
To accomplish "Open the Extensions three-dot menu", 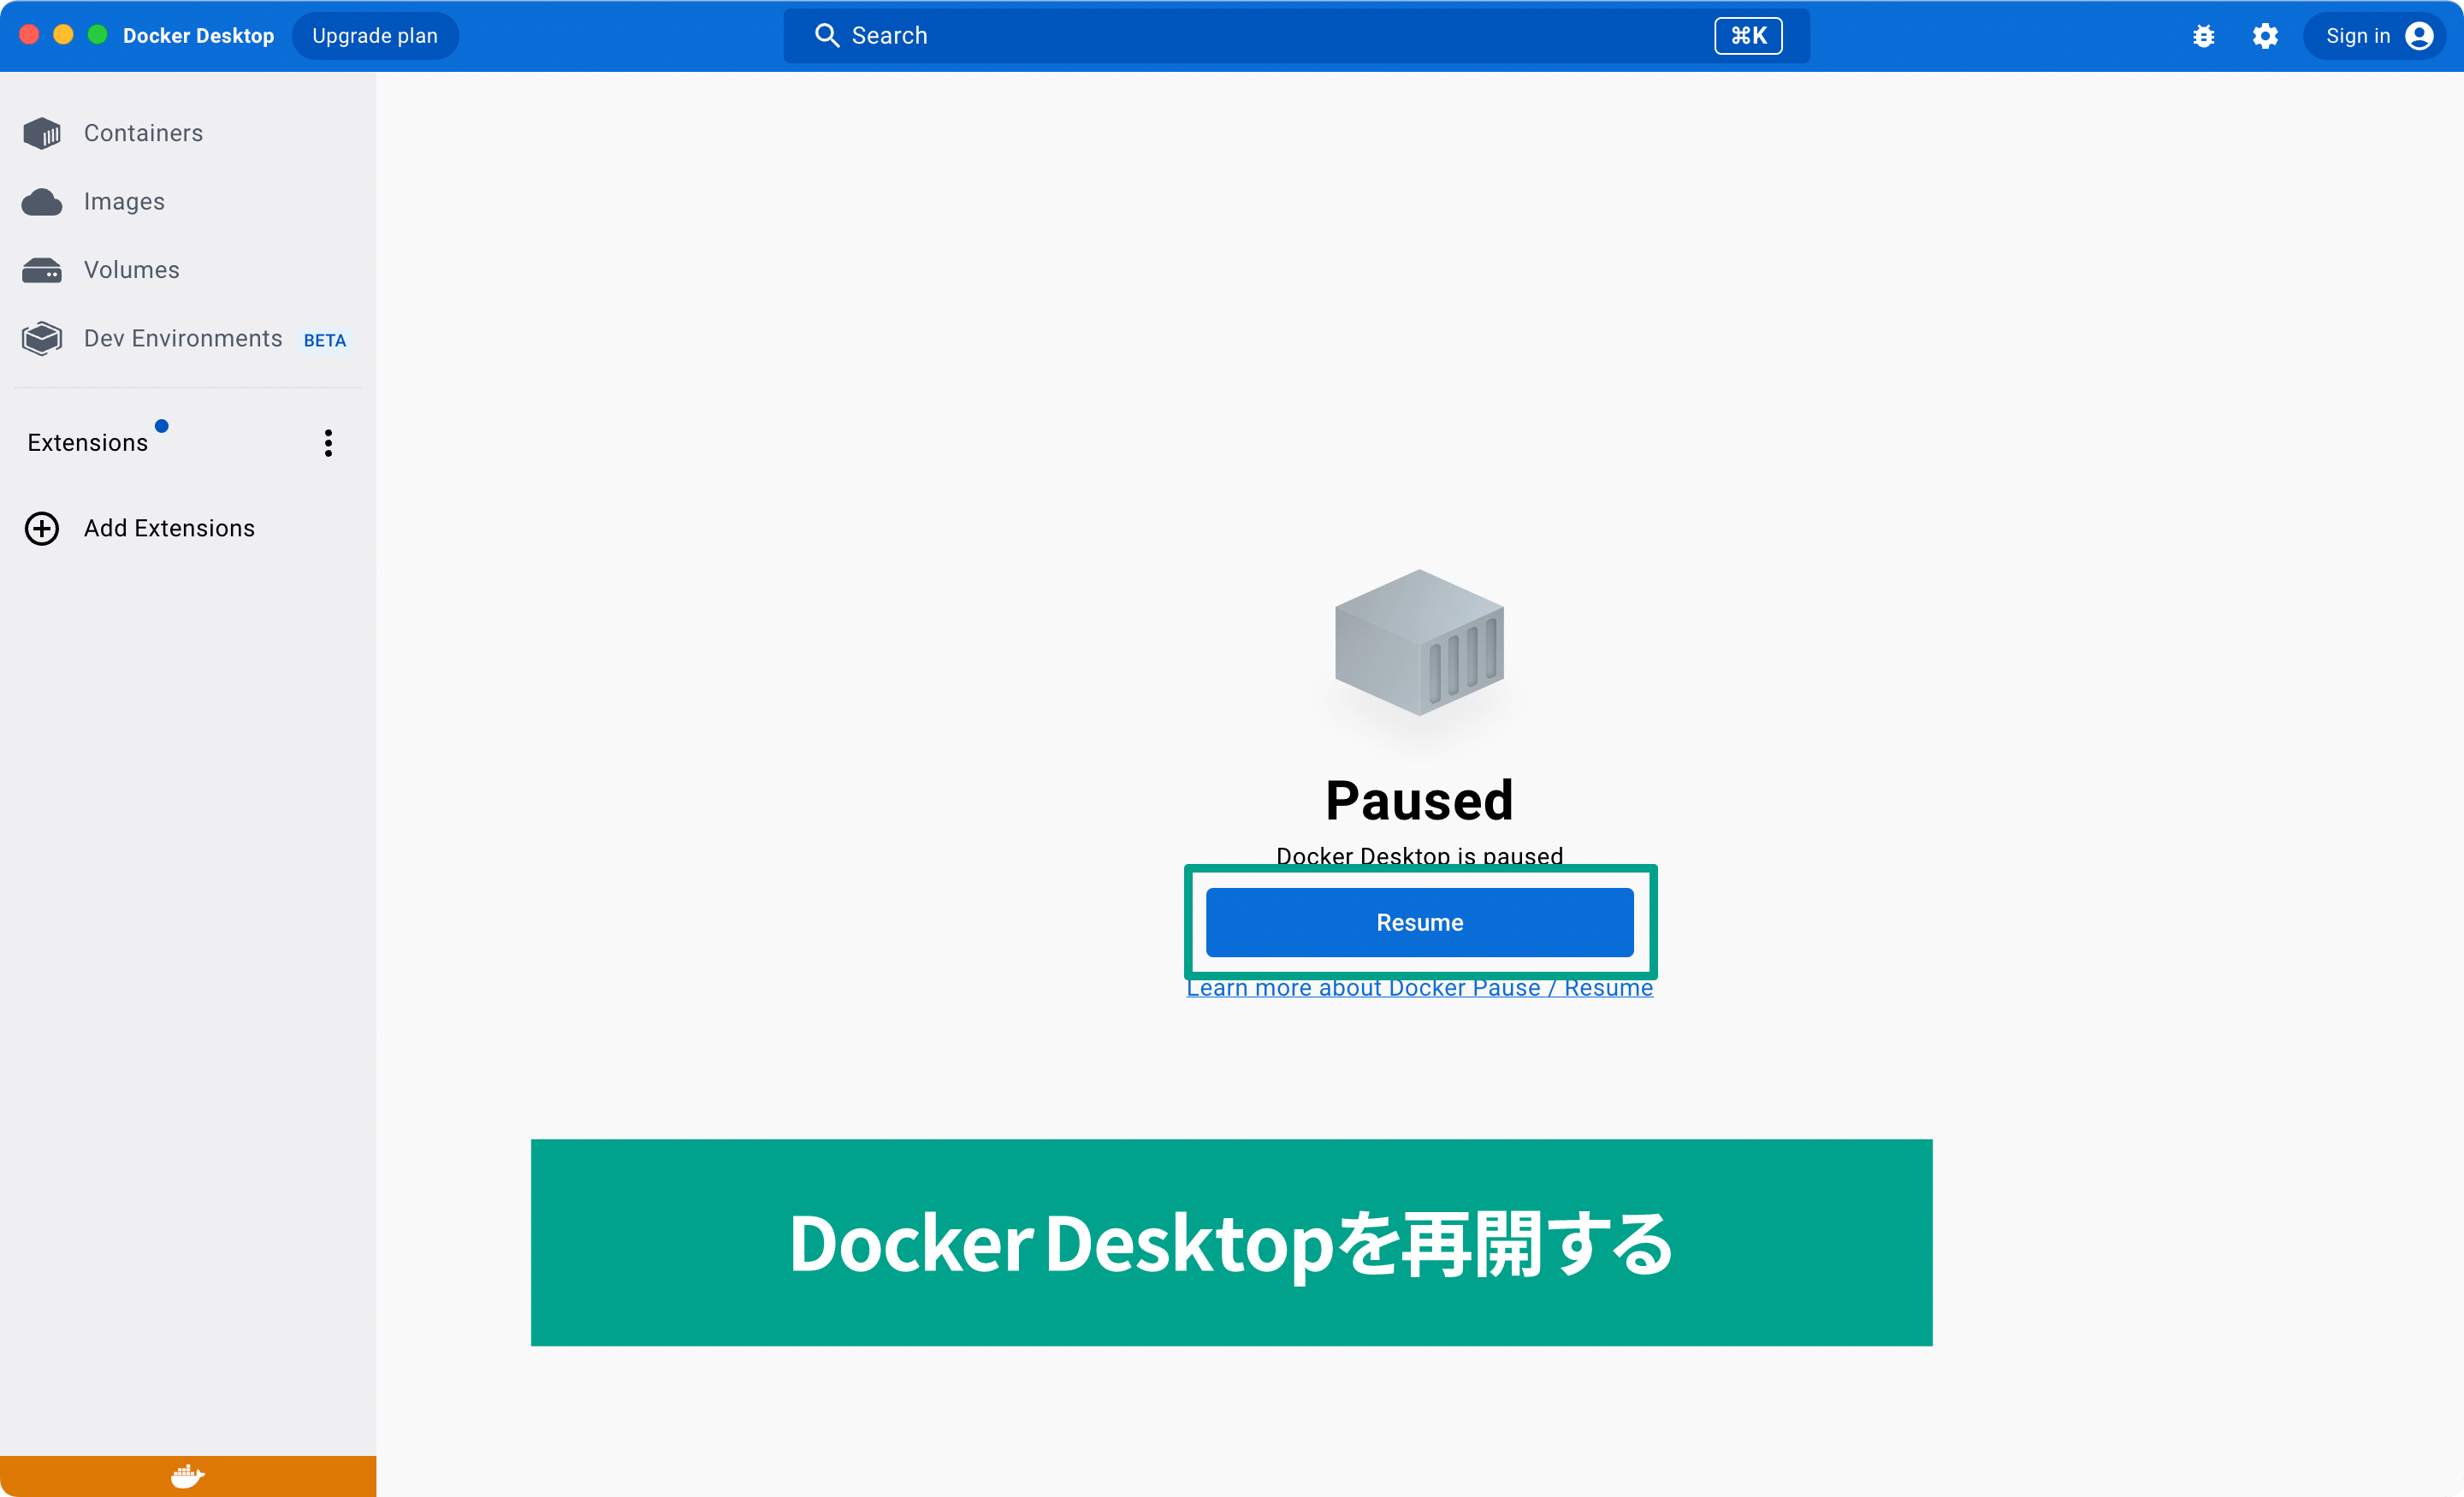I will pyautogui.click(x=328, y=443).
